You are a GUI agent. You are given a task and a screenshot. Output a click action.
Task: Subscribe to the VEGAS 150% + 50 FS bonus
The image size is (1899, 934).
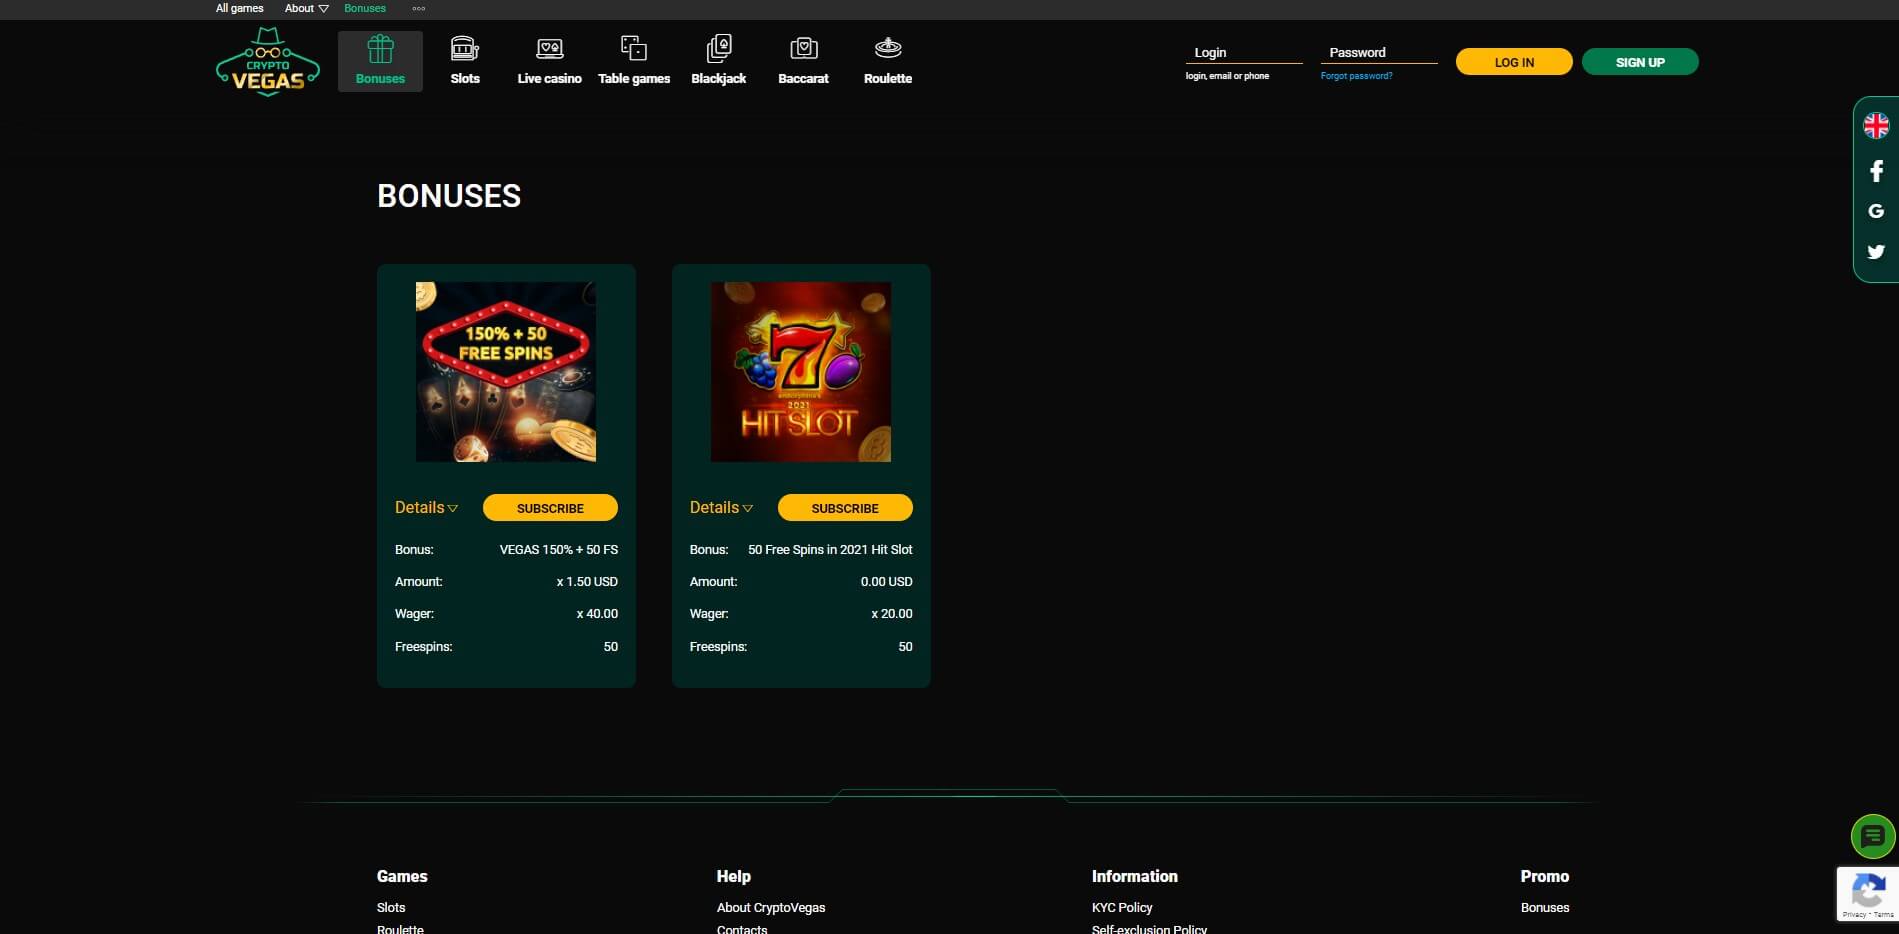tap(550, 508)
